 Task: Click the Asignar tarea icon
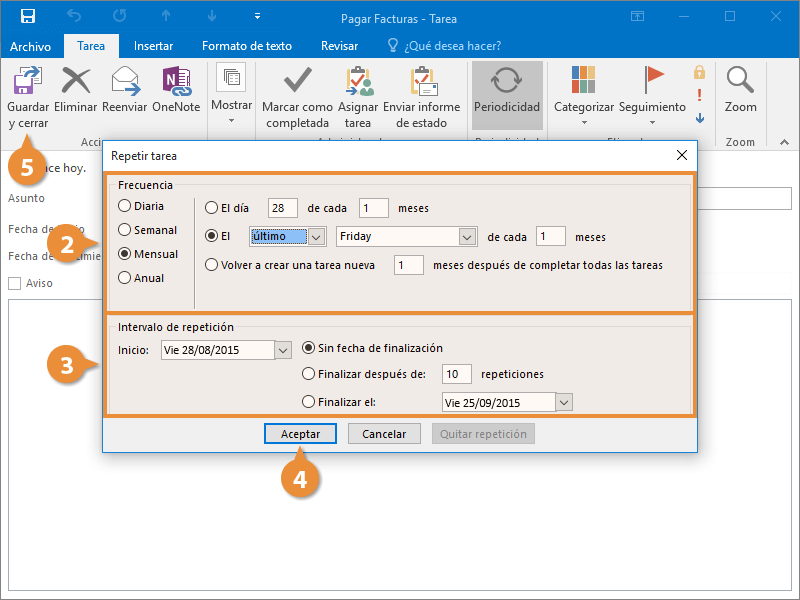(x=358, y=81)
